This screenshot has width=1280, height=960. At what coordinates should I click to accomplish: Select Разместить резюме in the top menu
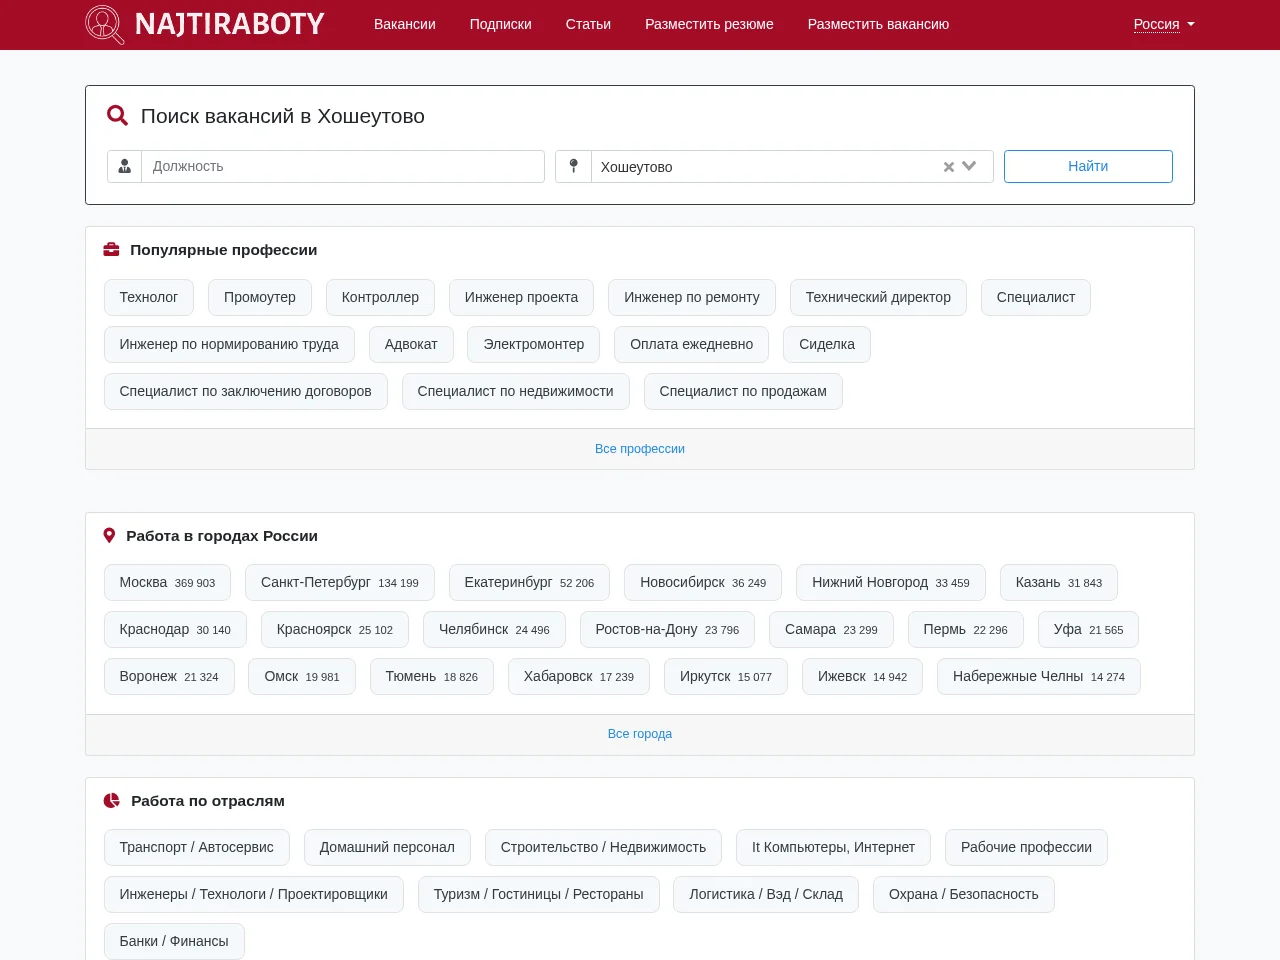coord(709,24)
